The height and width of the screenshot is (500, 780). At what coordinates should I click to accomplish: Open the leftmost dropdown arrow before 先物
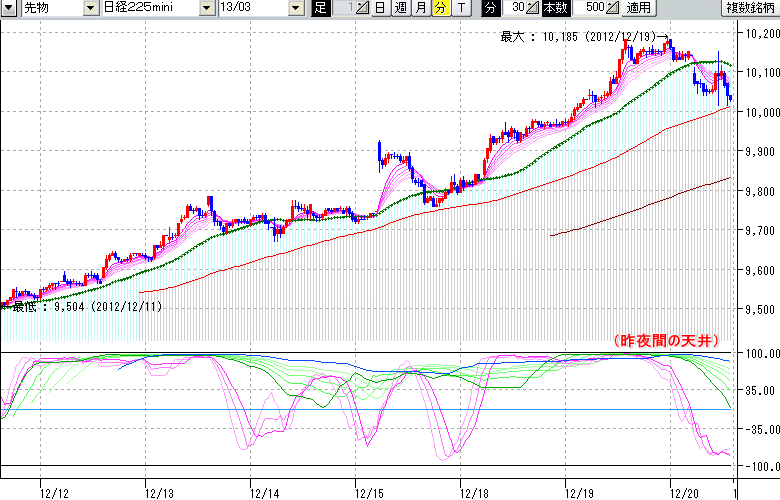tap(10, 8)
